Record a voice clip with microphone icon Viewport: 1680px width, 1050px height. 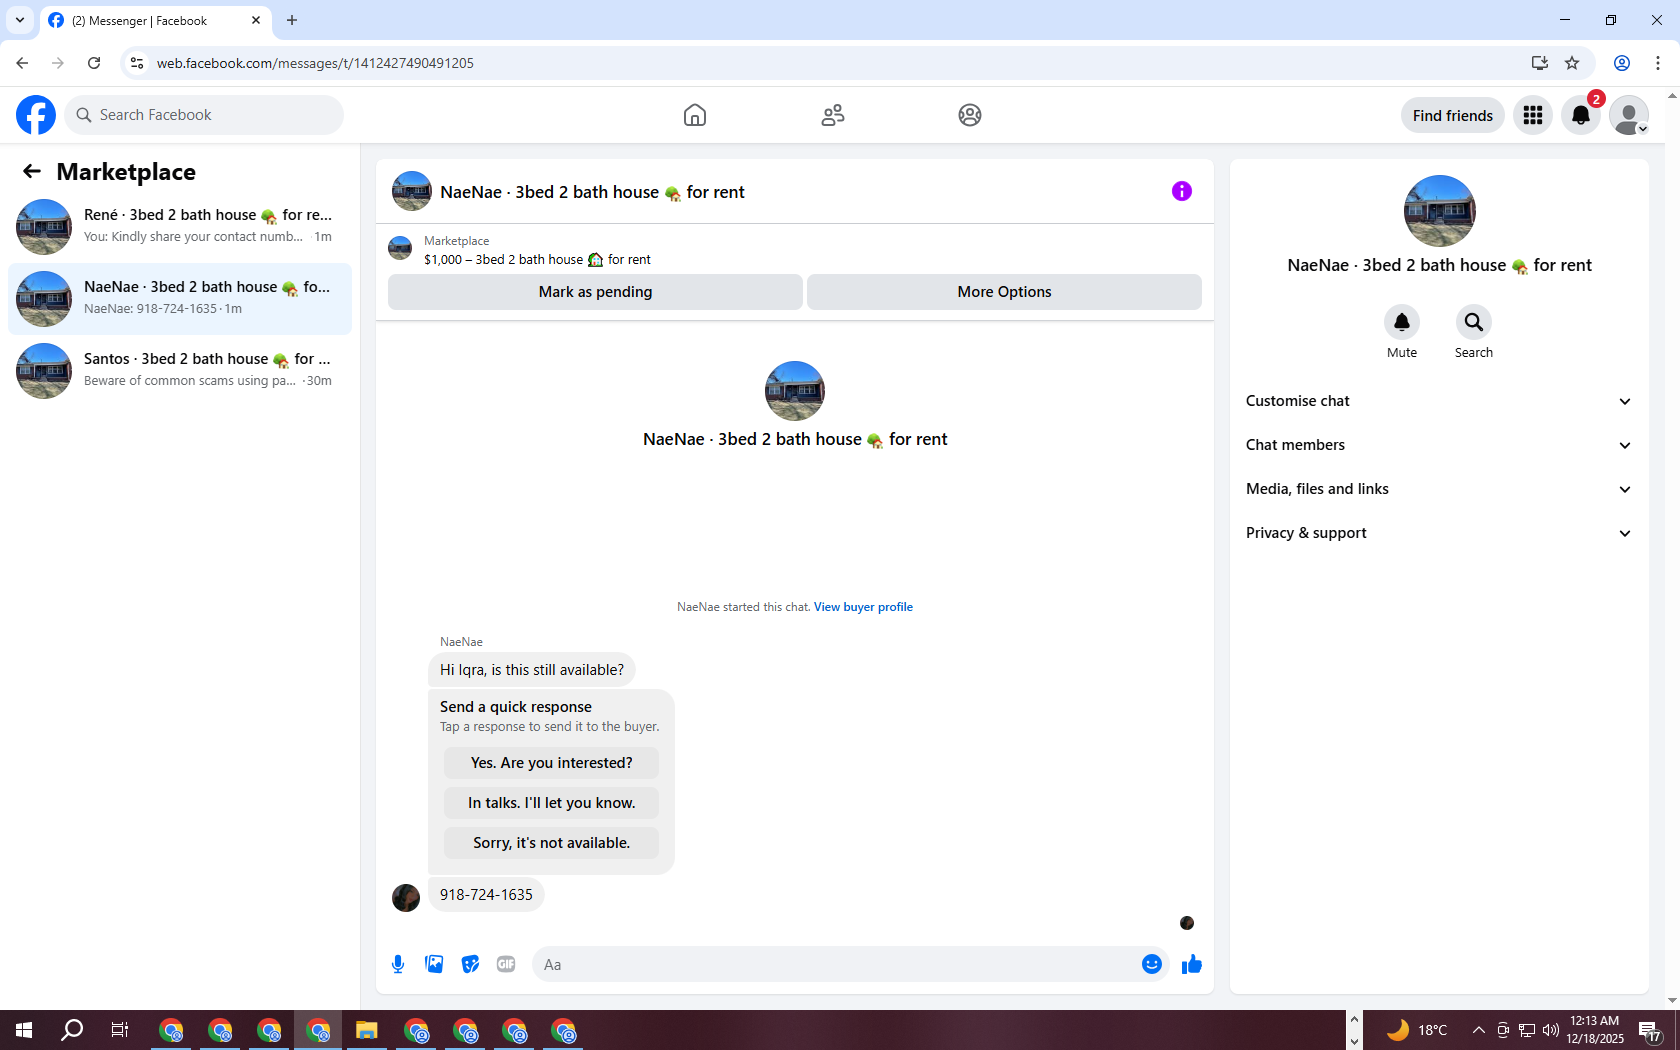pos(398,964)
